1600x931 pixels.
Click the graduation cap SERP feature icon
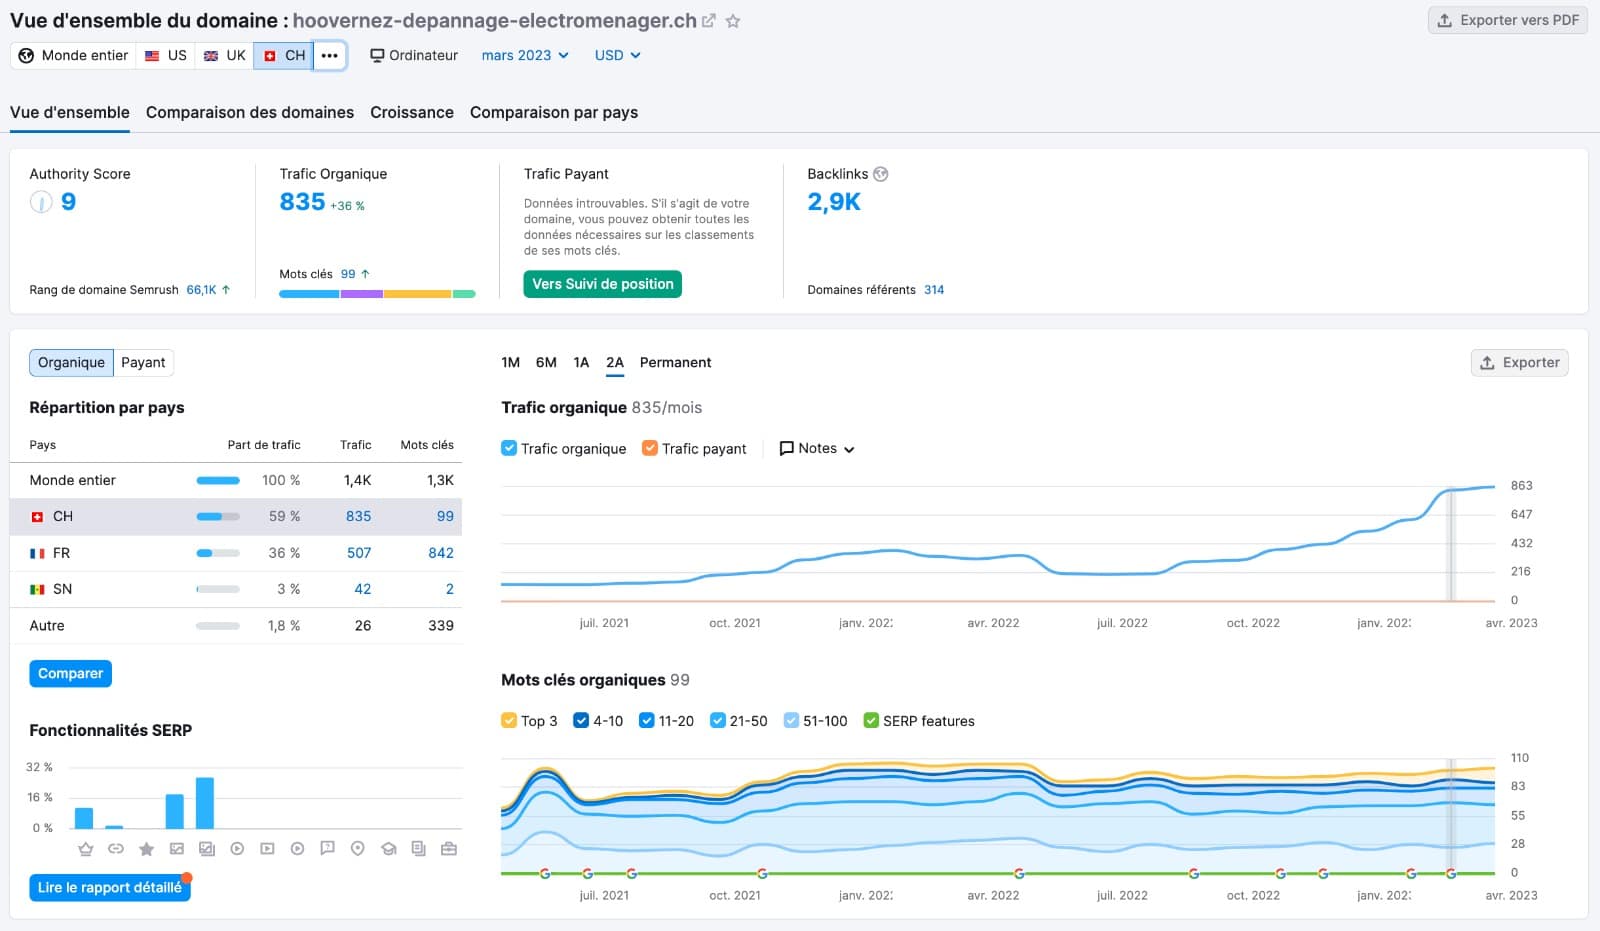[388, 849]
